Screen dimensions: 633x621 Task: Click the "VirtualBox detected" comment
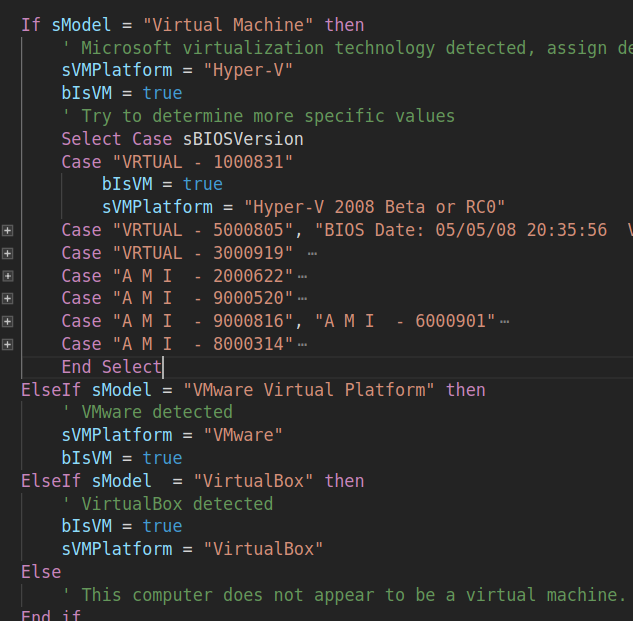tap(176, 503)
